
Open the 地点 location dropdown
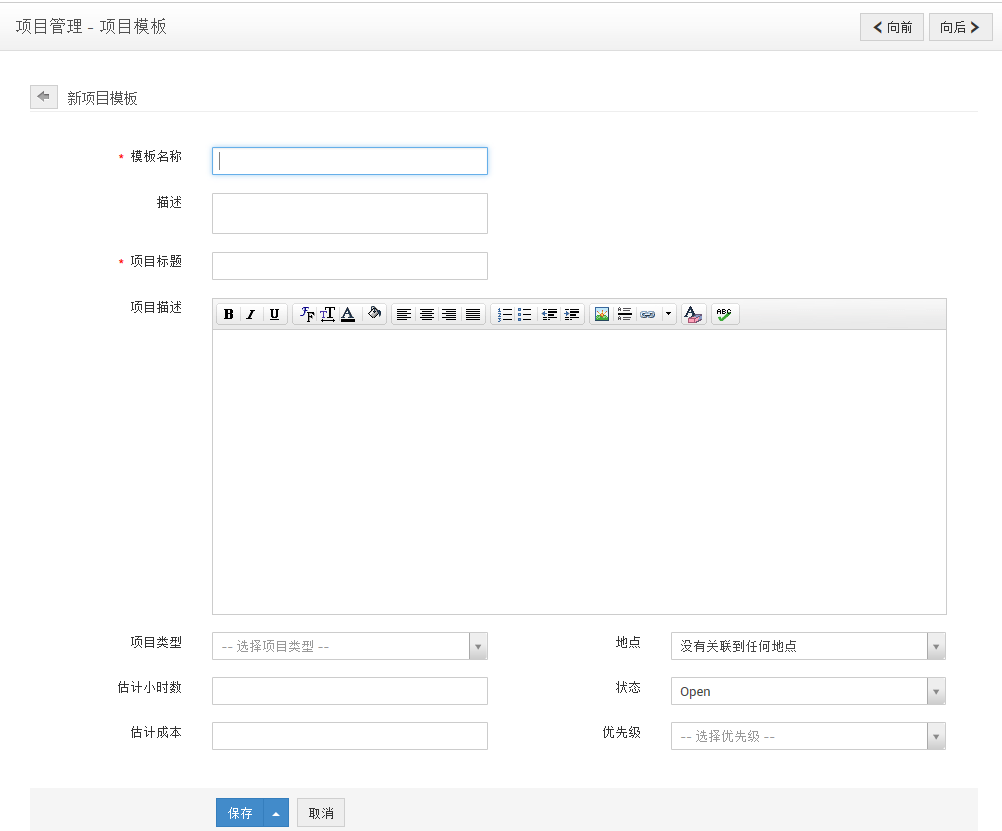point(808,646)
